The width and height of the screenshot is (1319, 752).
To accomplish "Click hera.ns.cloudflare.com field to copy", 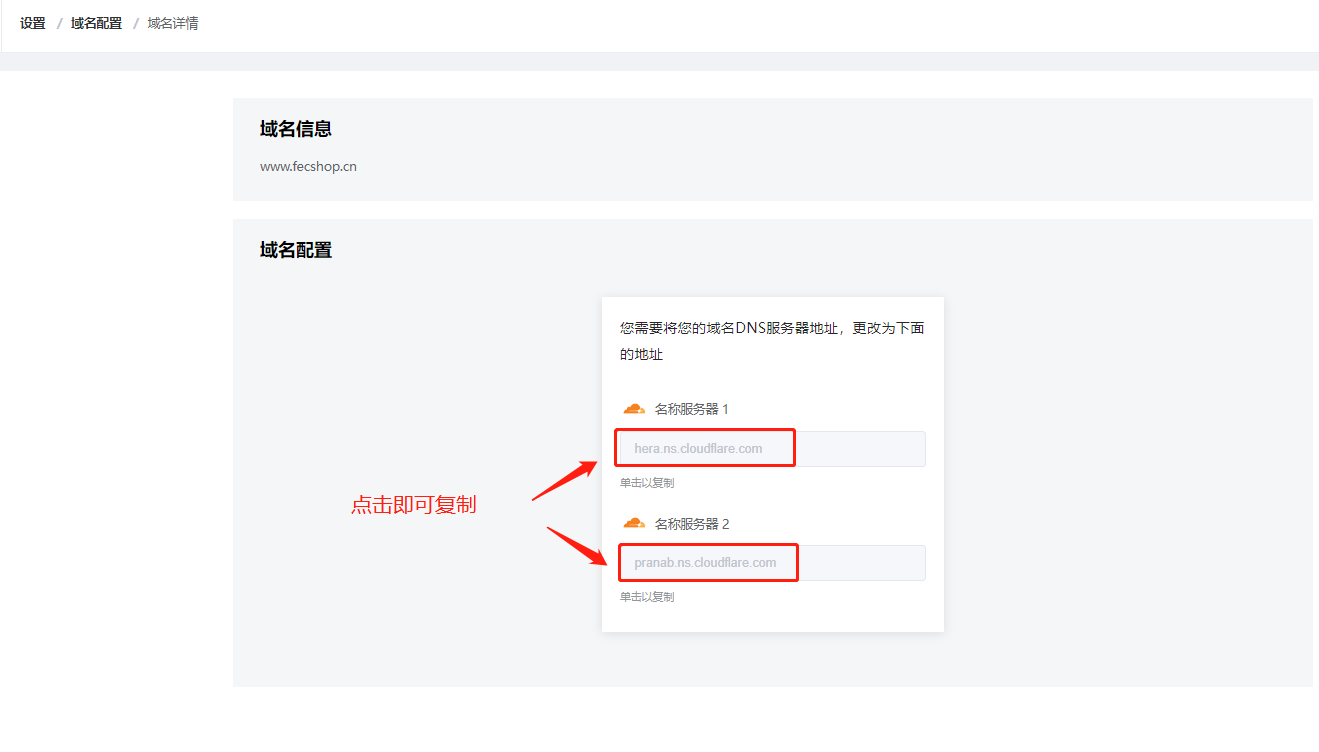I will (x=772, y=449).
